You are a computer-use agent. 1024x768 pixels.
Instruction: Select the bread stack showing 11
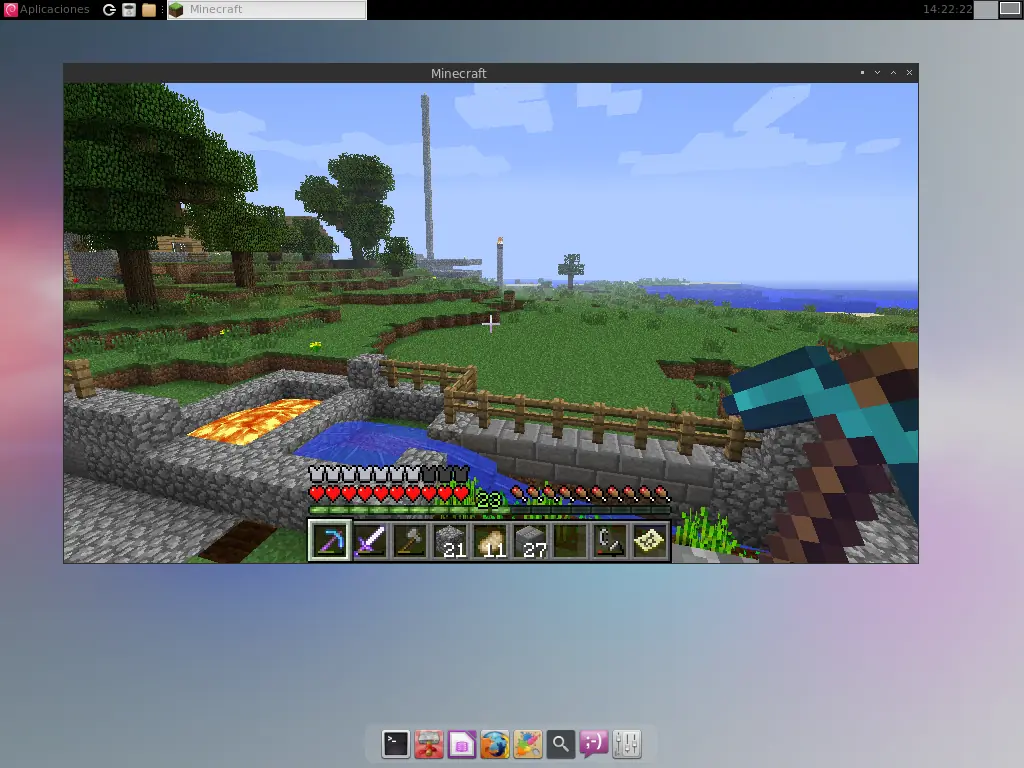(490, 541)
